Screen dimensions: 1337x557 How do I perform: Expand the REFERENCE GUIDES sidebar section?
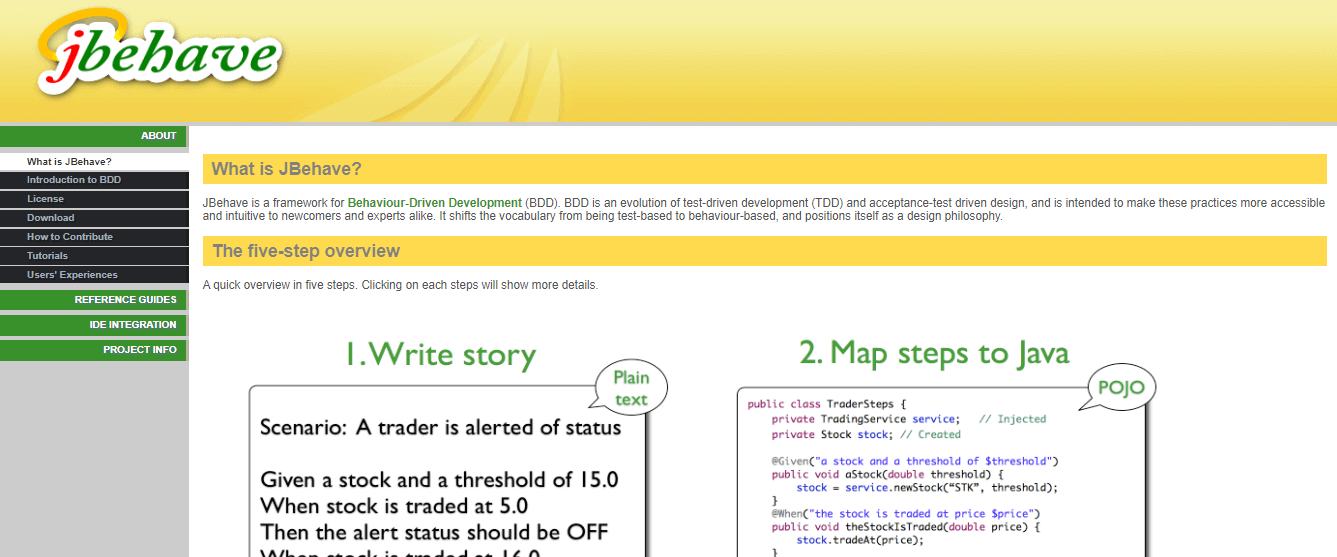pos(94,300)
